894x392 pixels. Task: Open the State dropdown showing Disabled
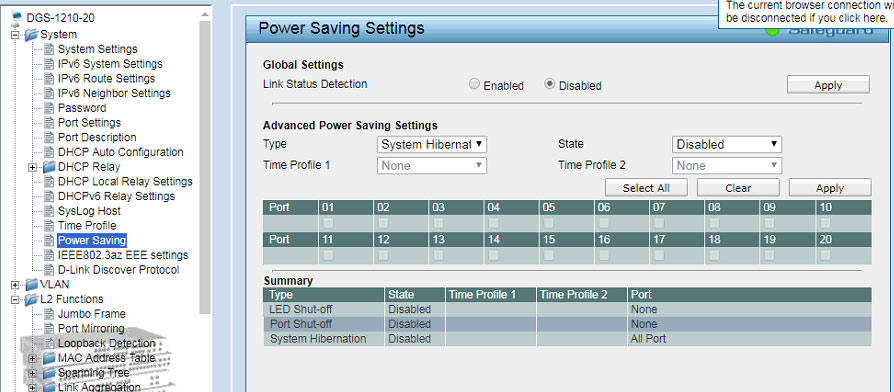point(727,144)
